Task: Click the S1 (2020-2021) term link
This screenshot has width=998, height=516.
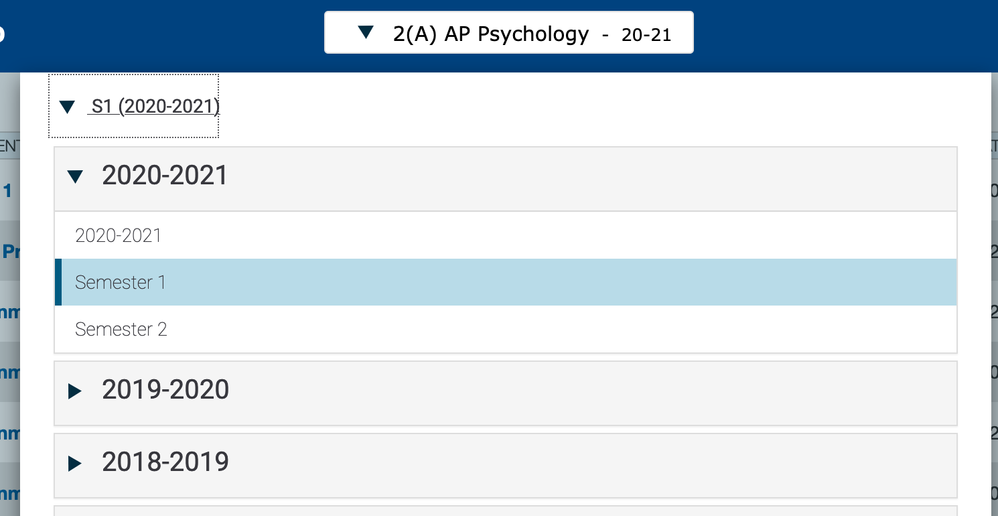Action: coord(154,106)
